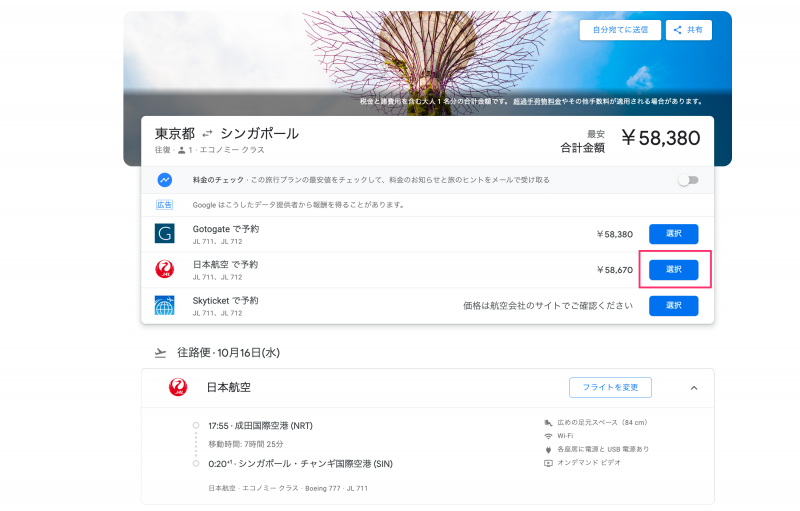
Task: Click 自分宛てに送信 button
Action: click(620, 30)
